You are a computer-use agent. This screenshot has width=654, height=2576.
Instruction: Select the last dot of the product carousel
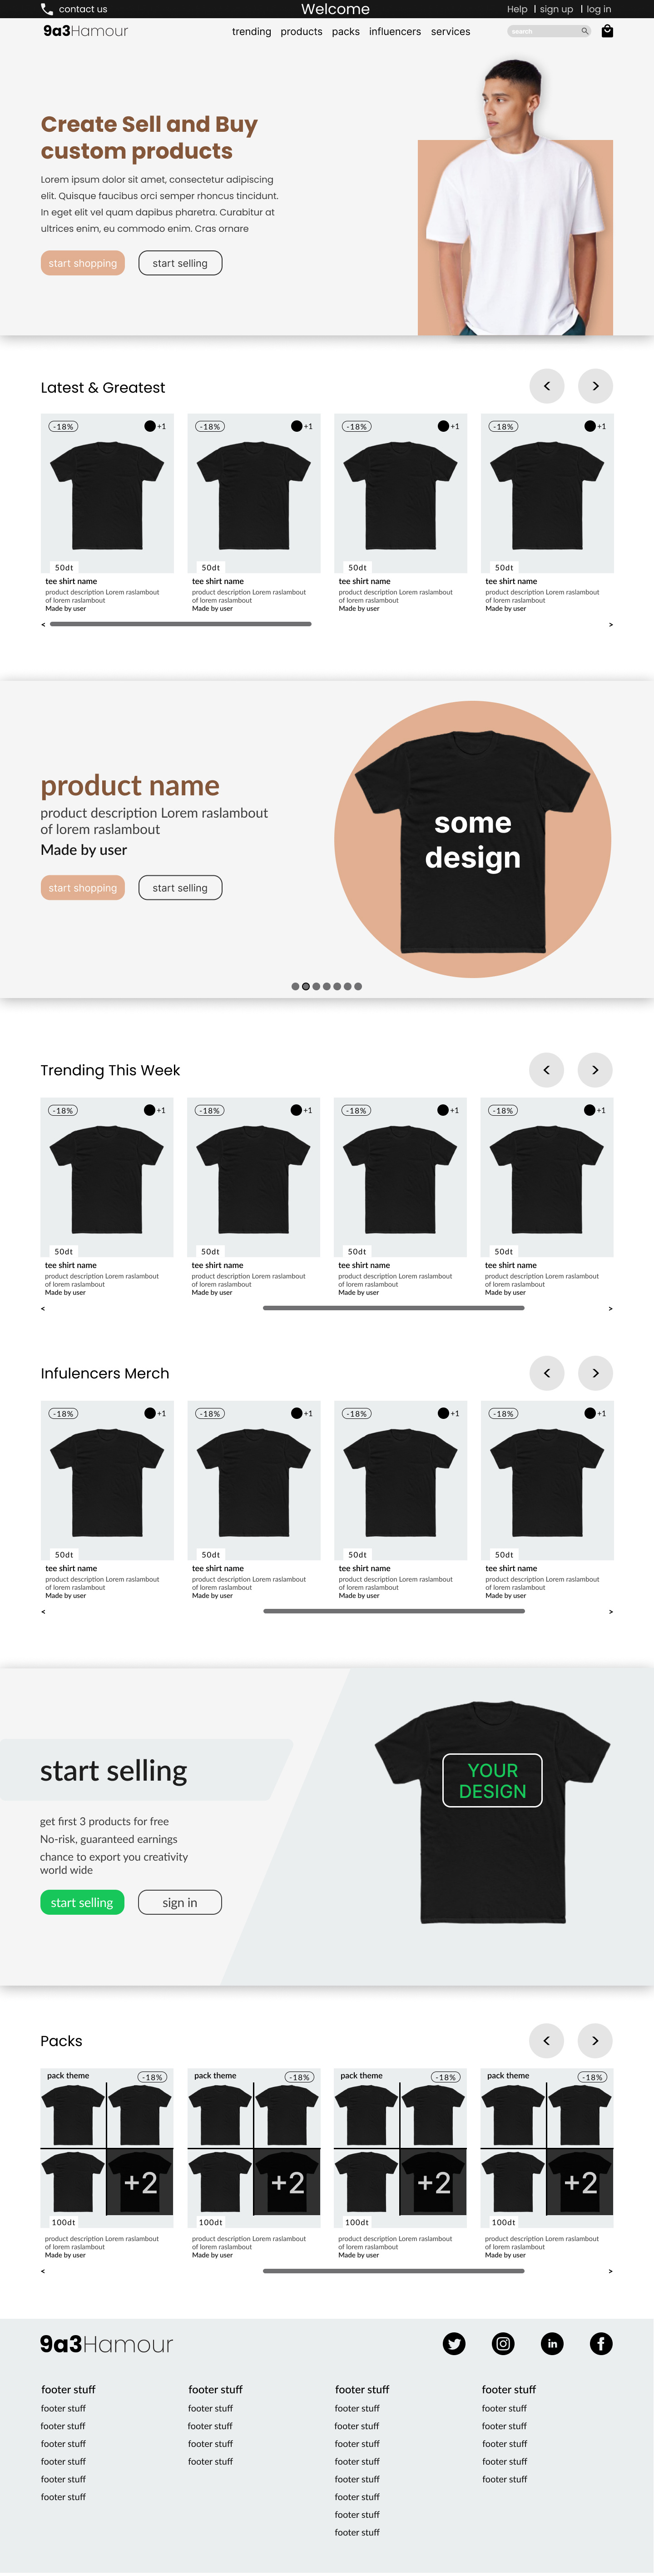click(358, 986)
